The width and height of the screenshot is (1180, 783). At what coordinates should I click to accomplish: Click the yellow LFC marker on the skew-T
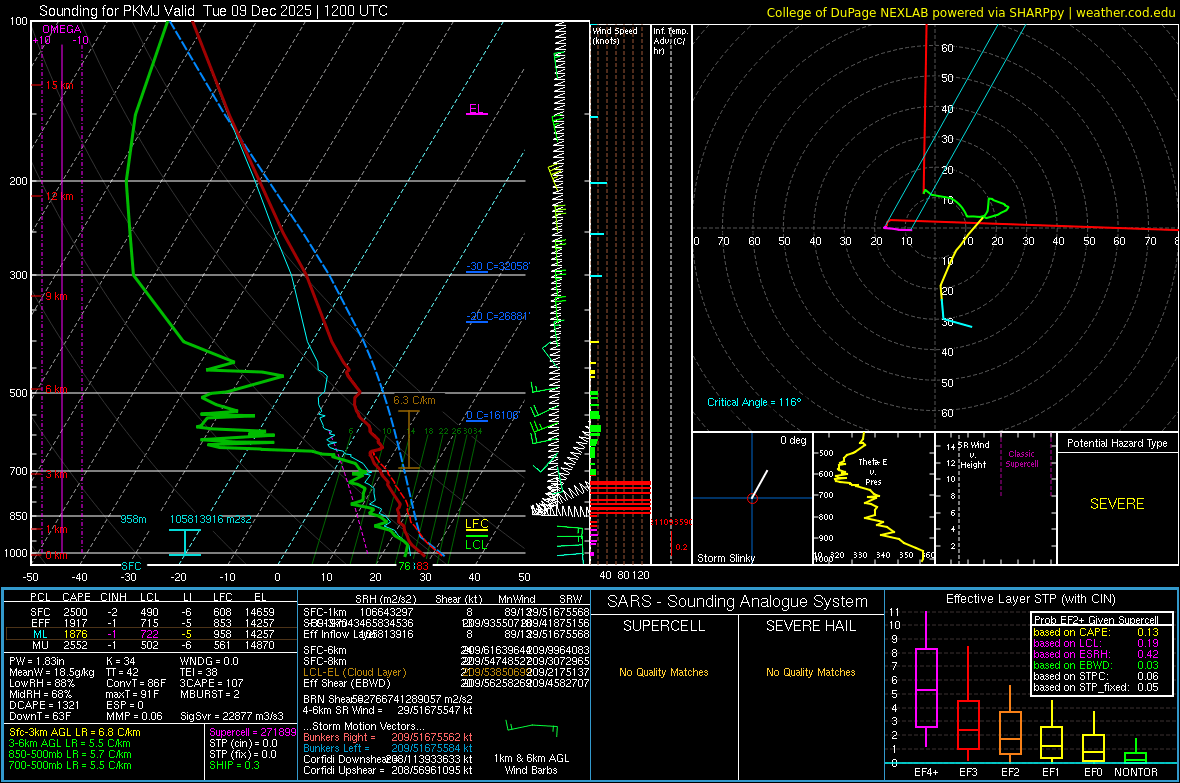coord(476,524)
